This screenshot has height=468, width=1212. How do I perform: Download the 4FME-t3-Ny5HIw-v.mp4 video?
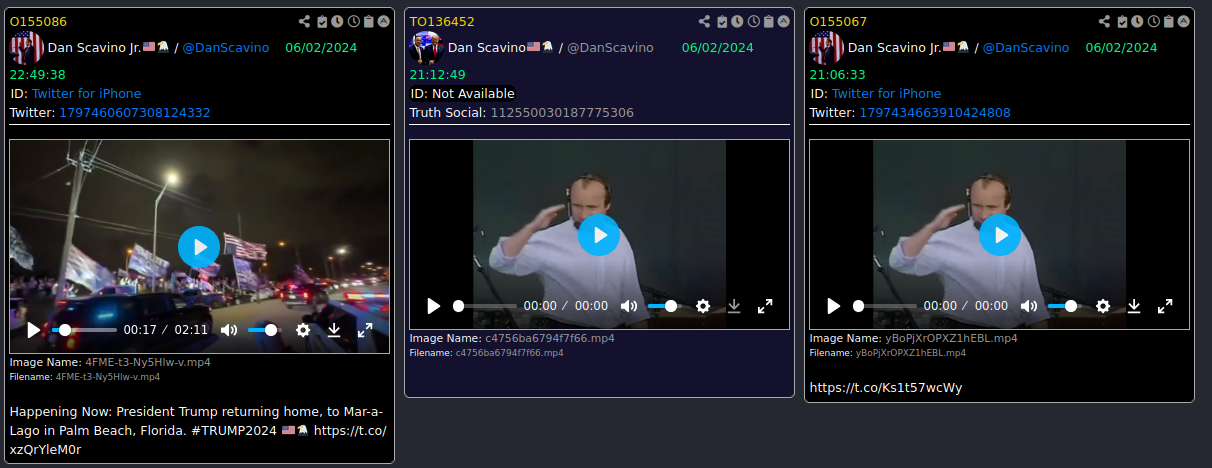coord(334,329)
